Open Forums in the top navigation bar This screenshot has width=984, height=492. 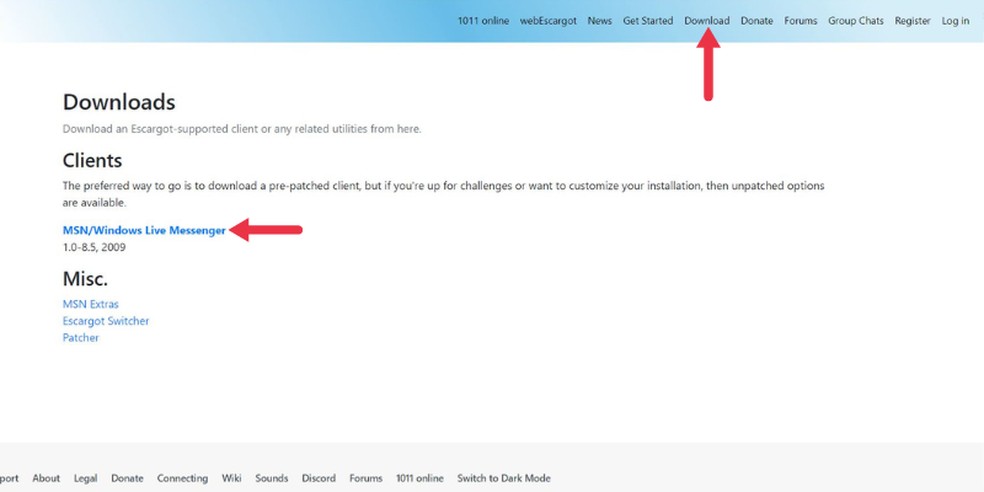click(x=800, y=21)
